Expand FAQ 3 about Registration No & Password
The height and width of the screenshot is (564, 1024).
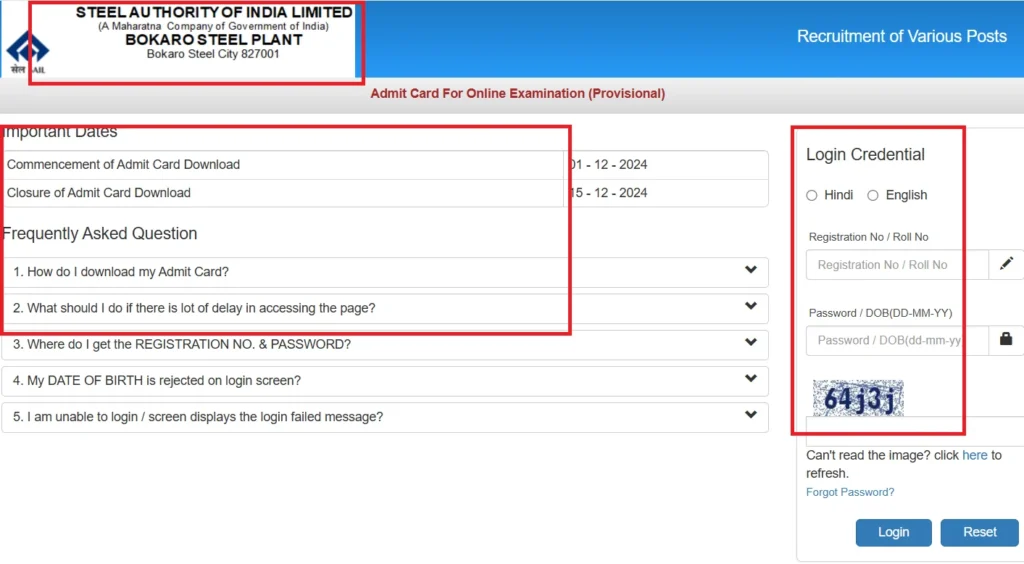pos(385,344)
